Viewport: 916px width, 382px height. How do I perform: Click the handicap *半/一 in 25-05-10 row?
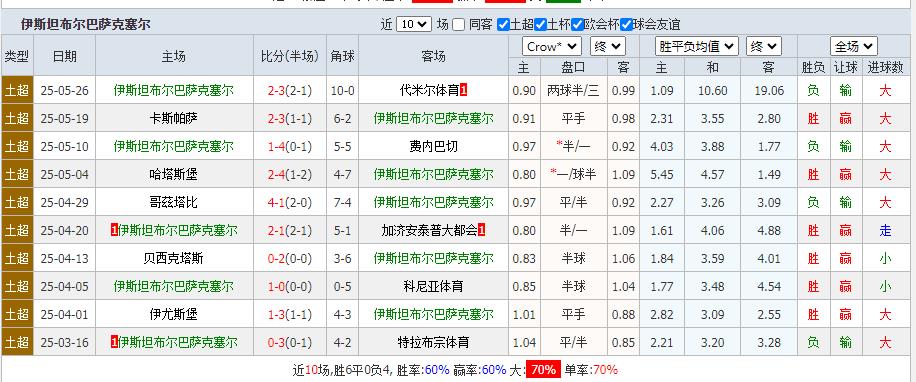point(574,147)
